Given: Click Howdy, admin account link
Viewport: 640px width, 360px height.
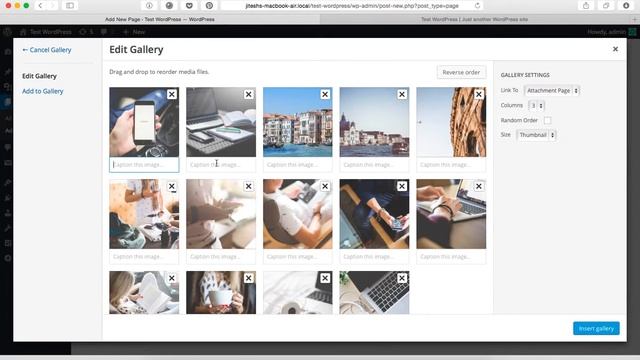Looking at the screenshot, I should pyautogui.click(x=611, y=31).
